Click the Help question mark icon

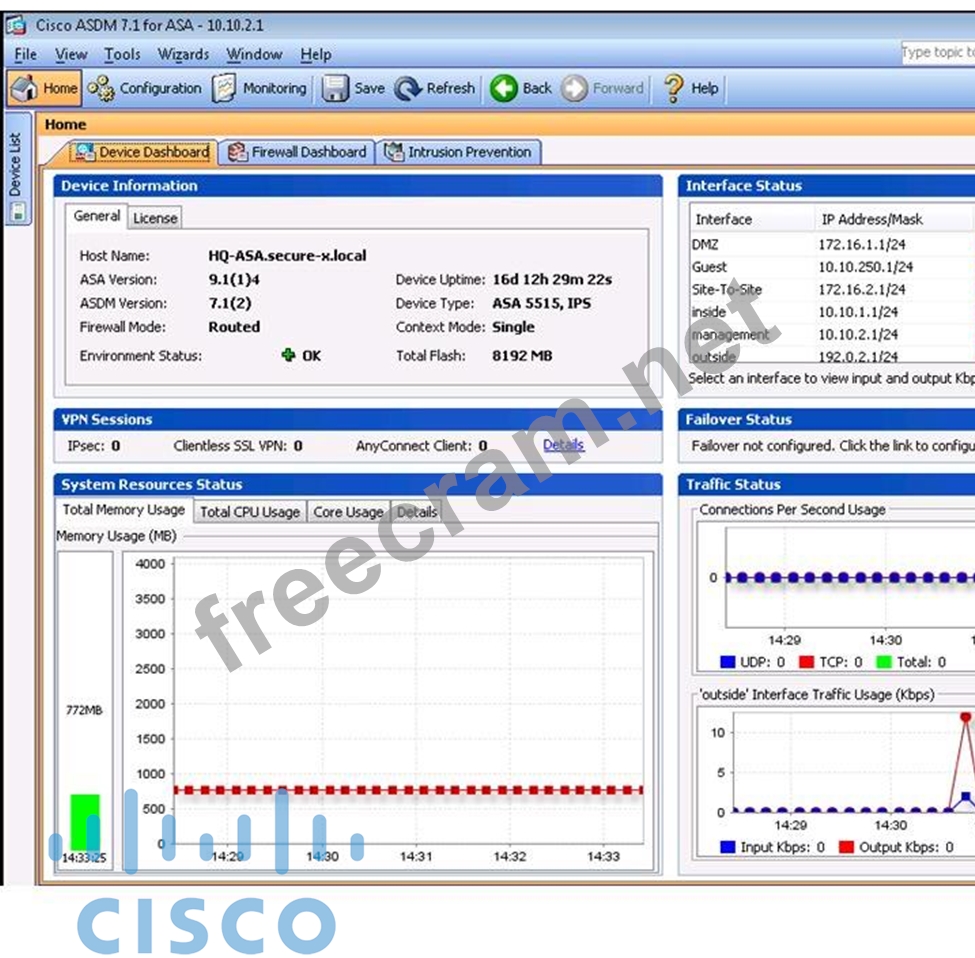pyautogui.click(x=674, y=89)
